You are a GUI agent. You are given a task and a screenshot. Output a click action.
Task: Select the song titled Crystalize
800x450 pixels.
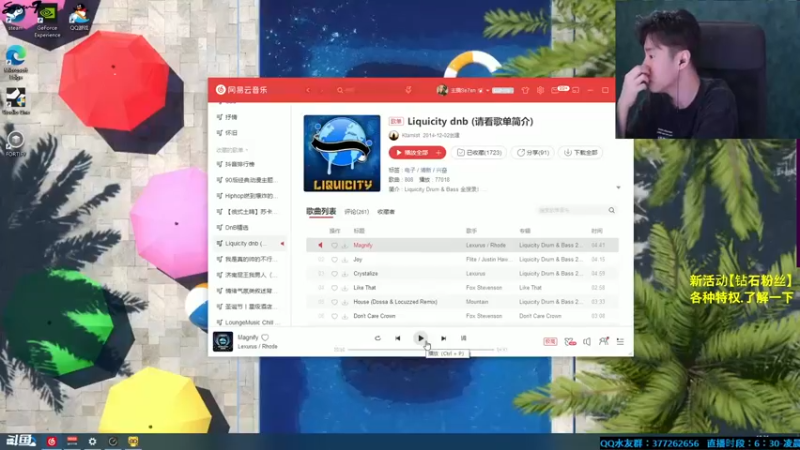coord(366,273)
